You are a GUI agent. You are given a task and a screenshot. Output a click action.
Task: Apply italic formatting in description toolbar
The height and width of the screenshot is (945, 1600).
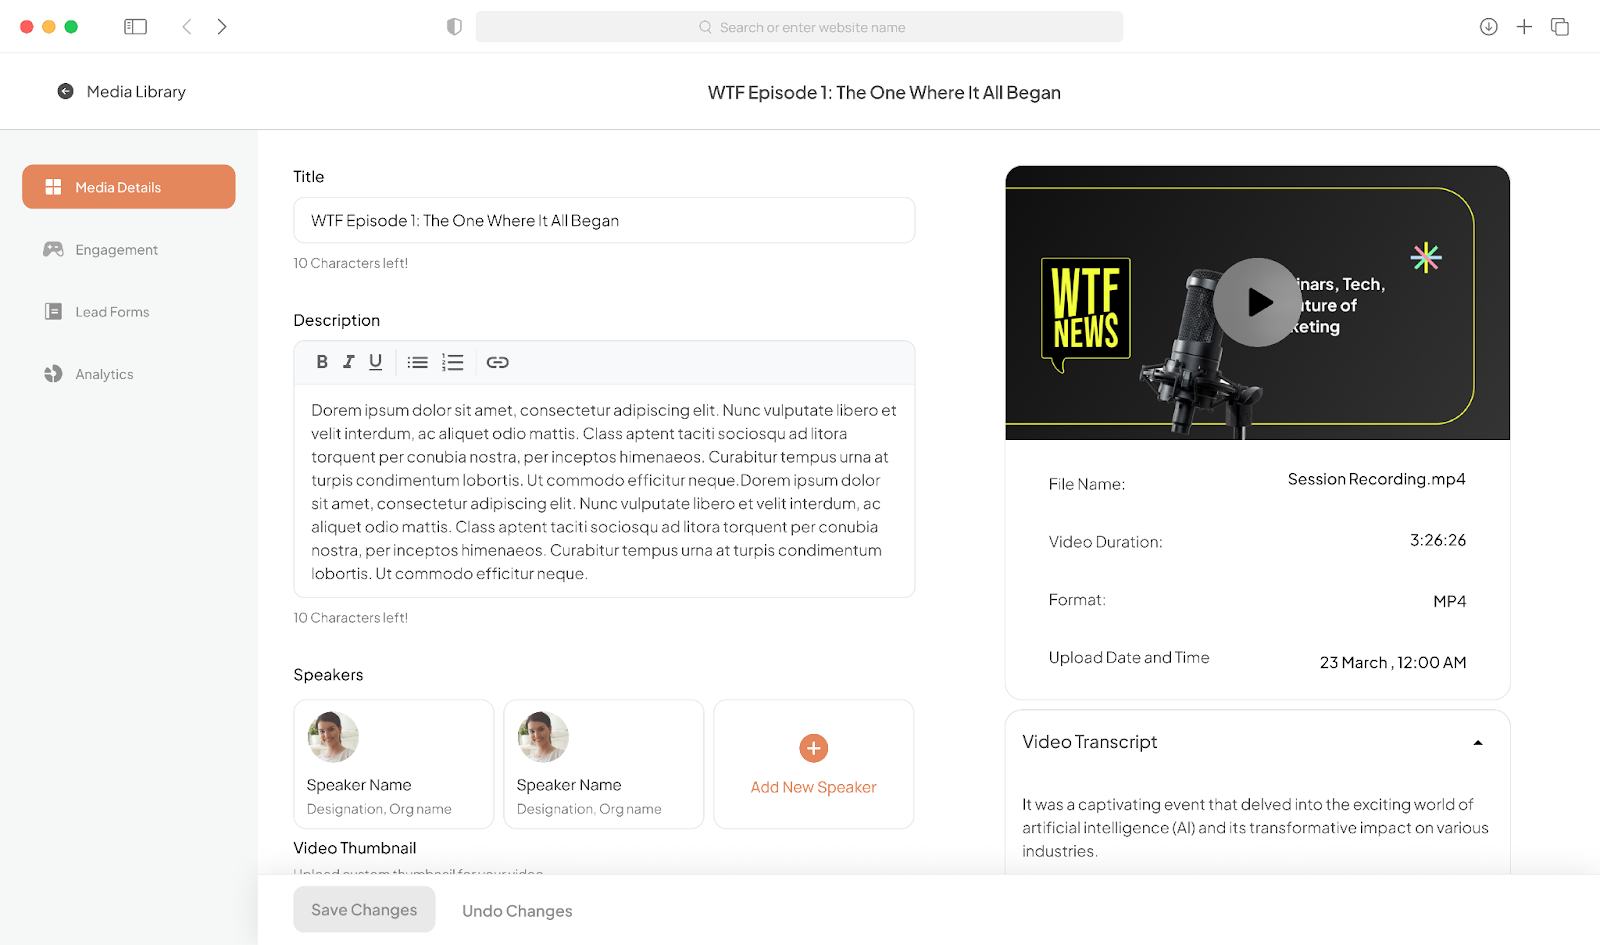point(348,362)
